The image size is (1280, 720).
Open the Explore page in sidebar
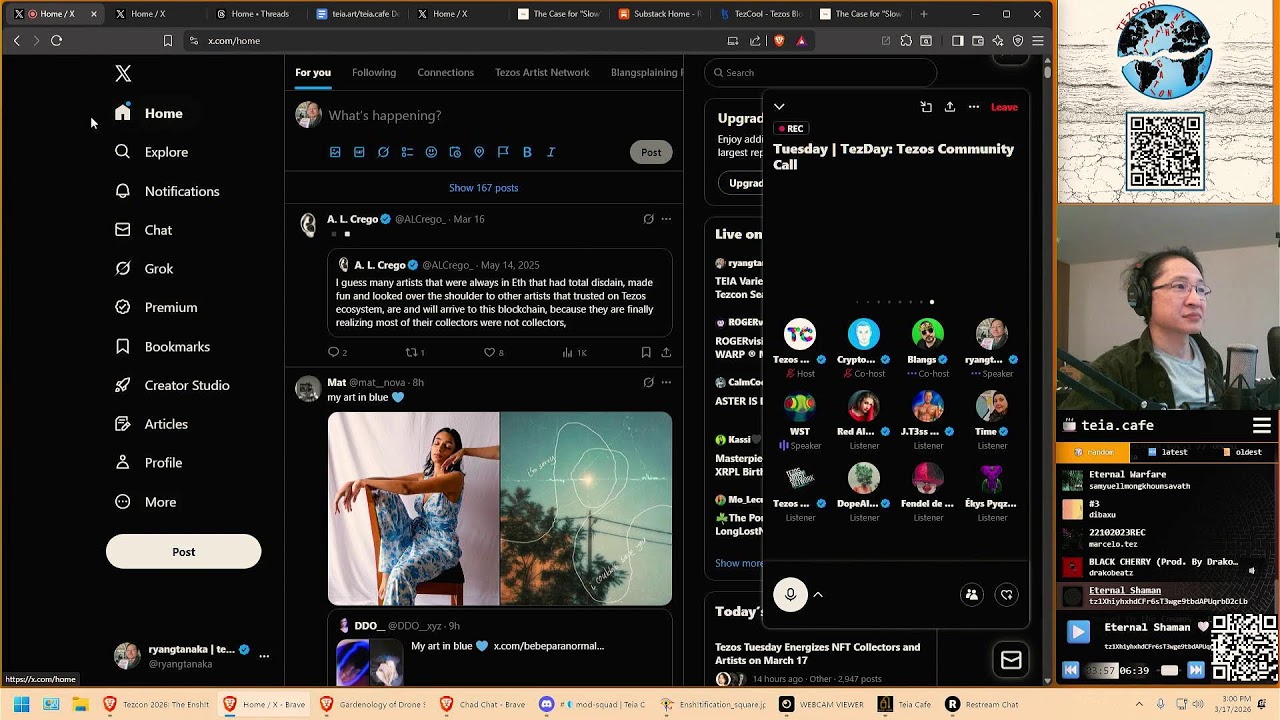click(x=152, y=152)
